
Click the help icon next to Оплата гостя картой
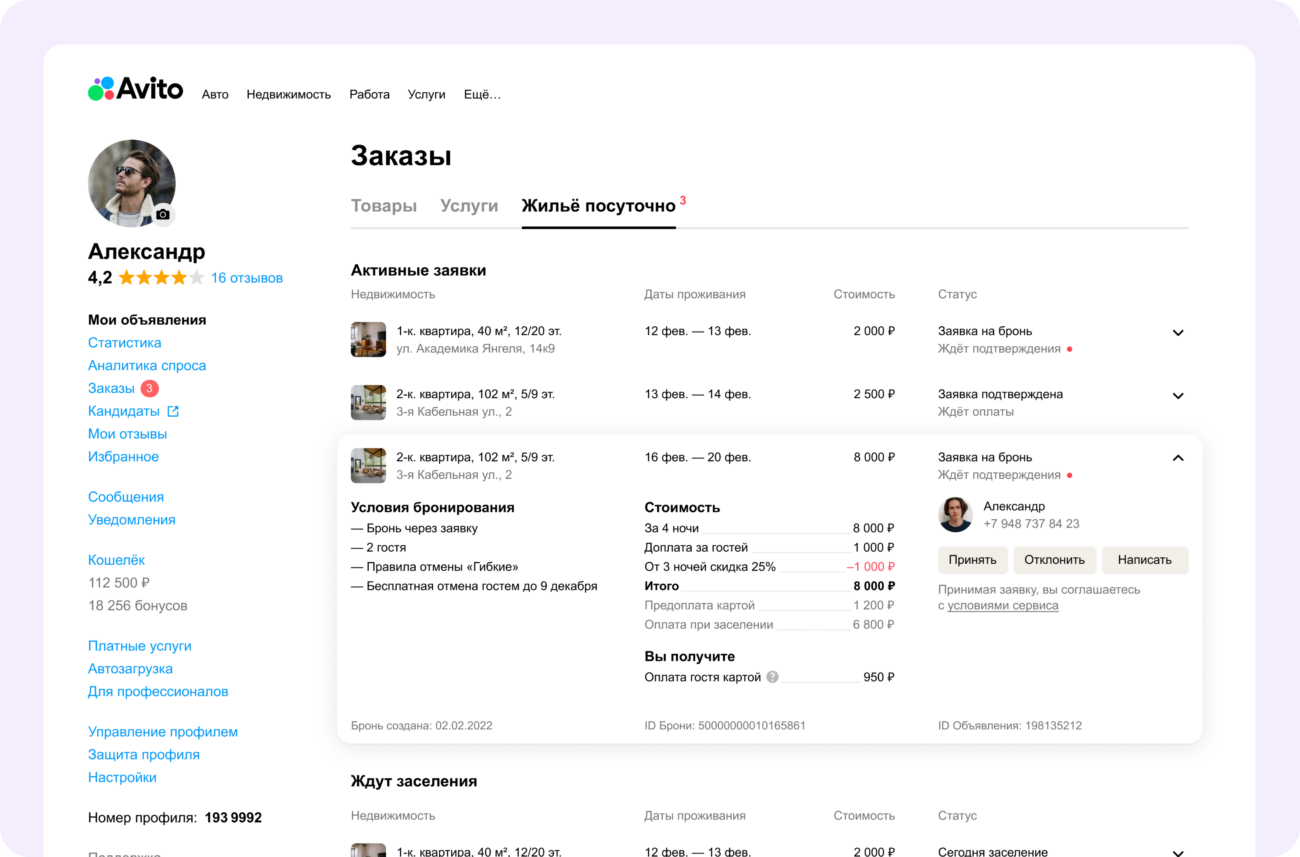[x=772, y=677]
